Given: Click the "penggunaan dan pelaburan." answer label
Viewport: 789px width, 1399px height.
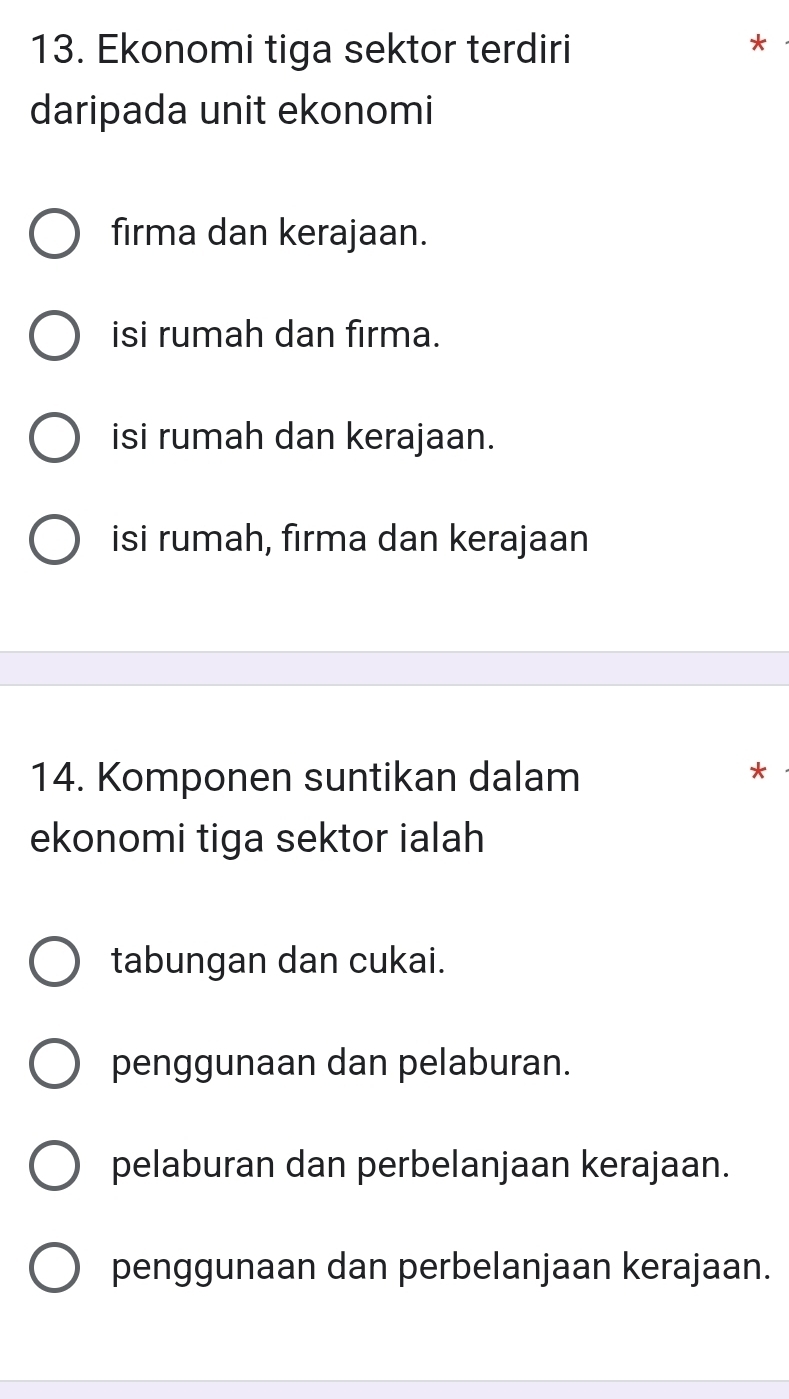Looking at the screenshot, I should click(342, 1064).
